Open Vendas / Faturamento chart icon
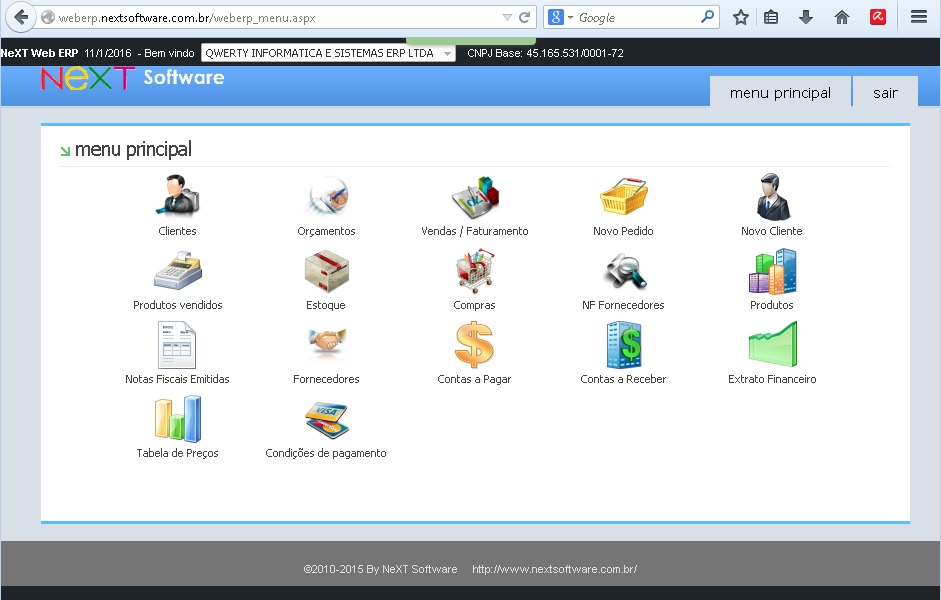The width and height of the screenshot is (941, 600). (x=475, y=197)
